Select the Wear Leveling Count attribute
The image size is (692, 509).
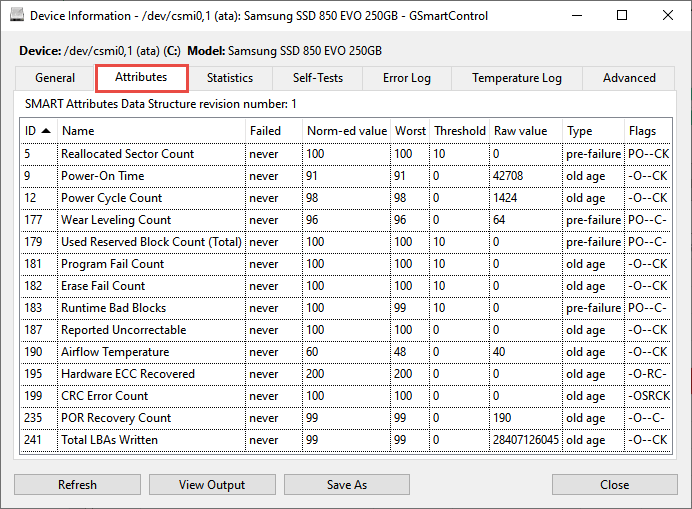(x=346, y=220)
